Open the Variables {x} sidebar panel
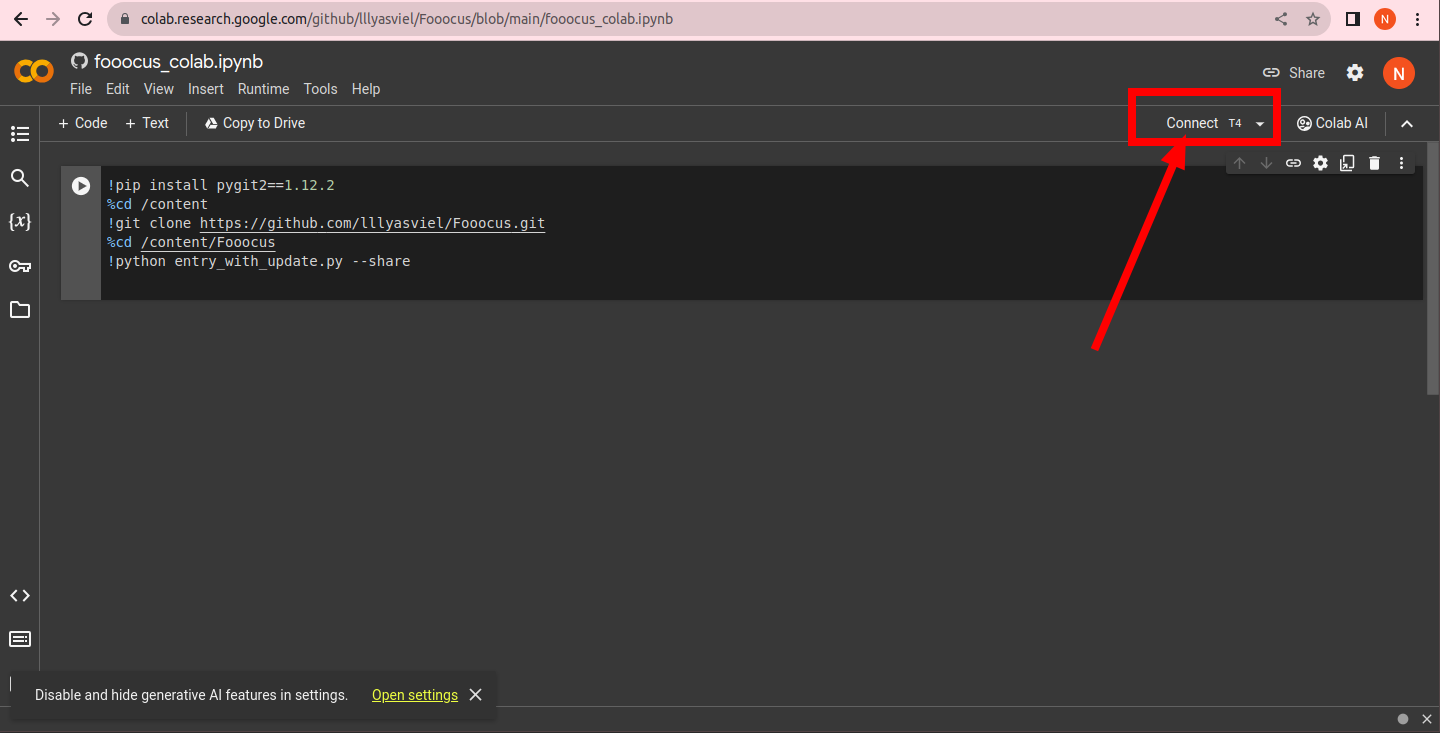Screen dimensions: 1440x733 [x=20, y=221]
